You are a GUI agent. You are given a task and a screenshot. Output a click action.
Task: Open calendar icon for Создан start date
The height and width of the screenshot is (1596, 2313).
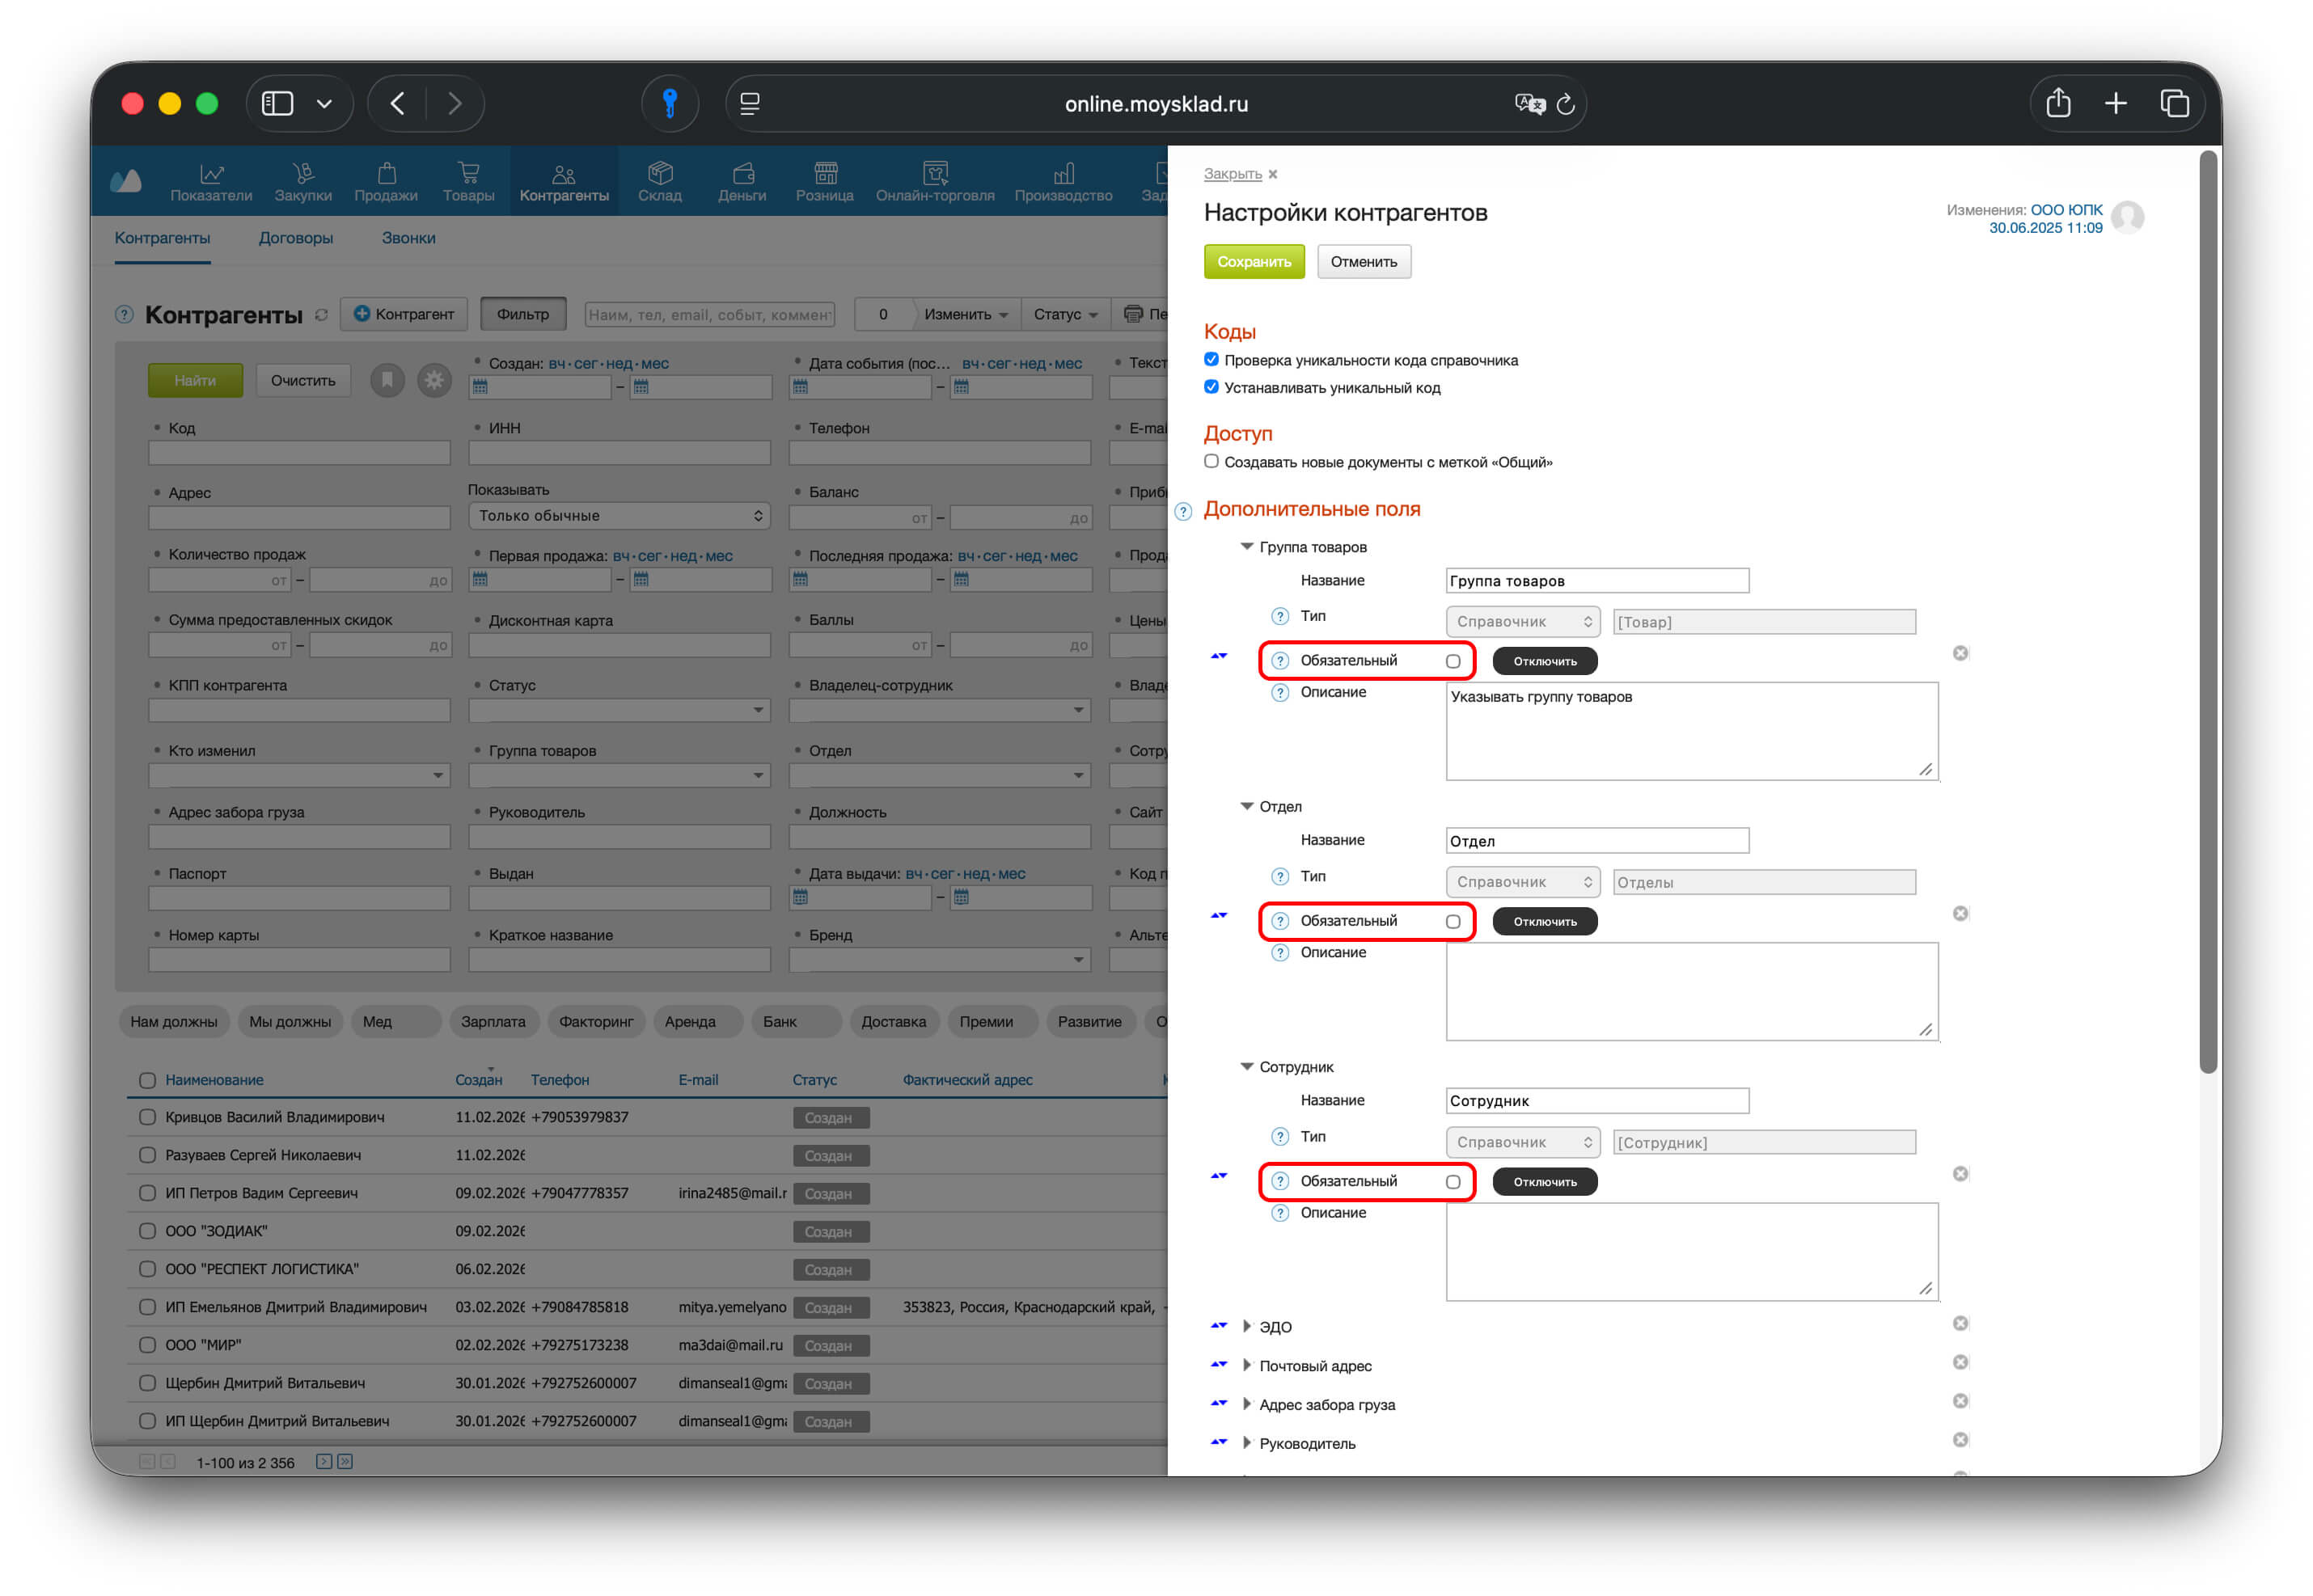(480, 387)
